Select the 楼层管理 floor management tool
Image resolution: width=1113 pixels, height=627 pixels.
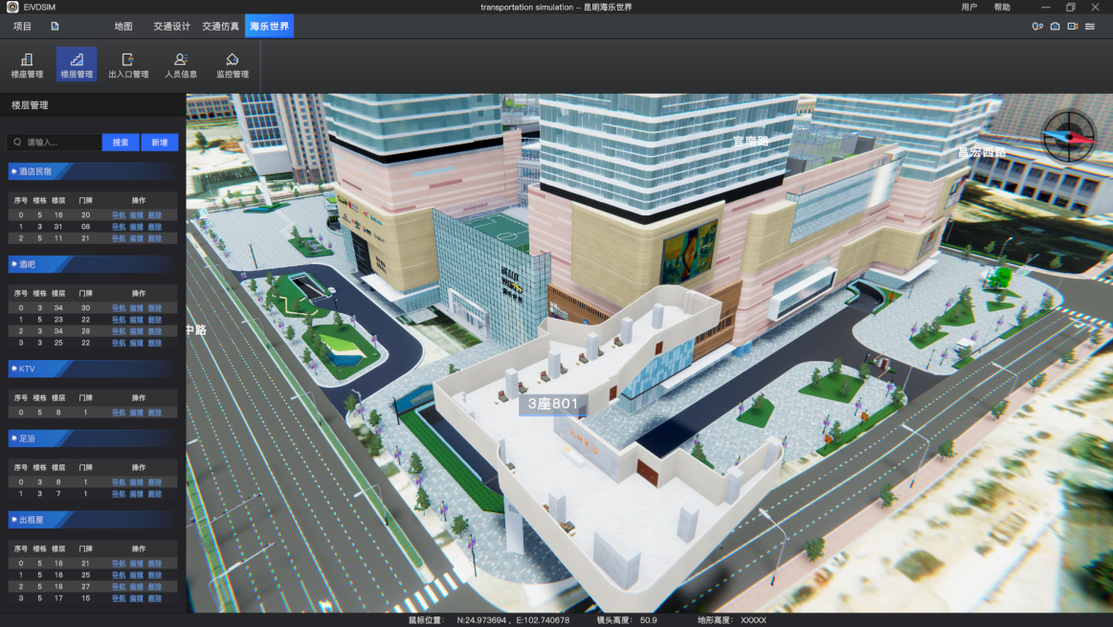pyautogui.click(x=77, y=65)
